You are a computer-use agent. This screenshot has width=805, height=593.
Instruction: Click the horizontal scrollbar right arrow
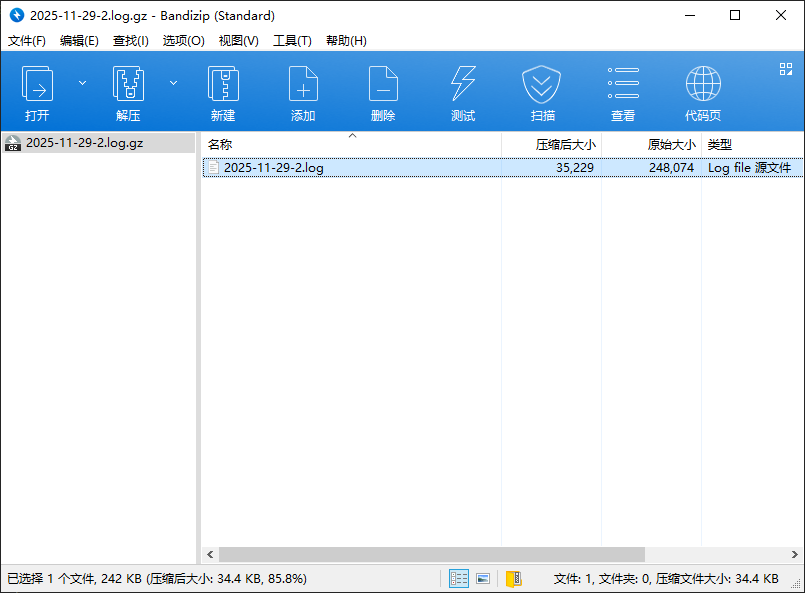coord(795,554)
